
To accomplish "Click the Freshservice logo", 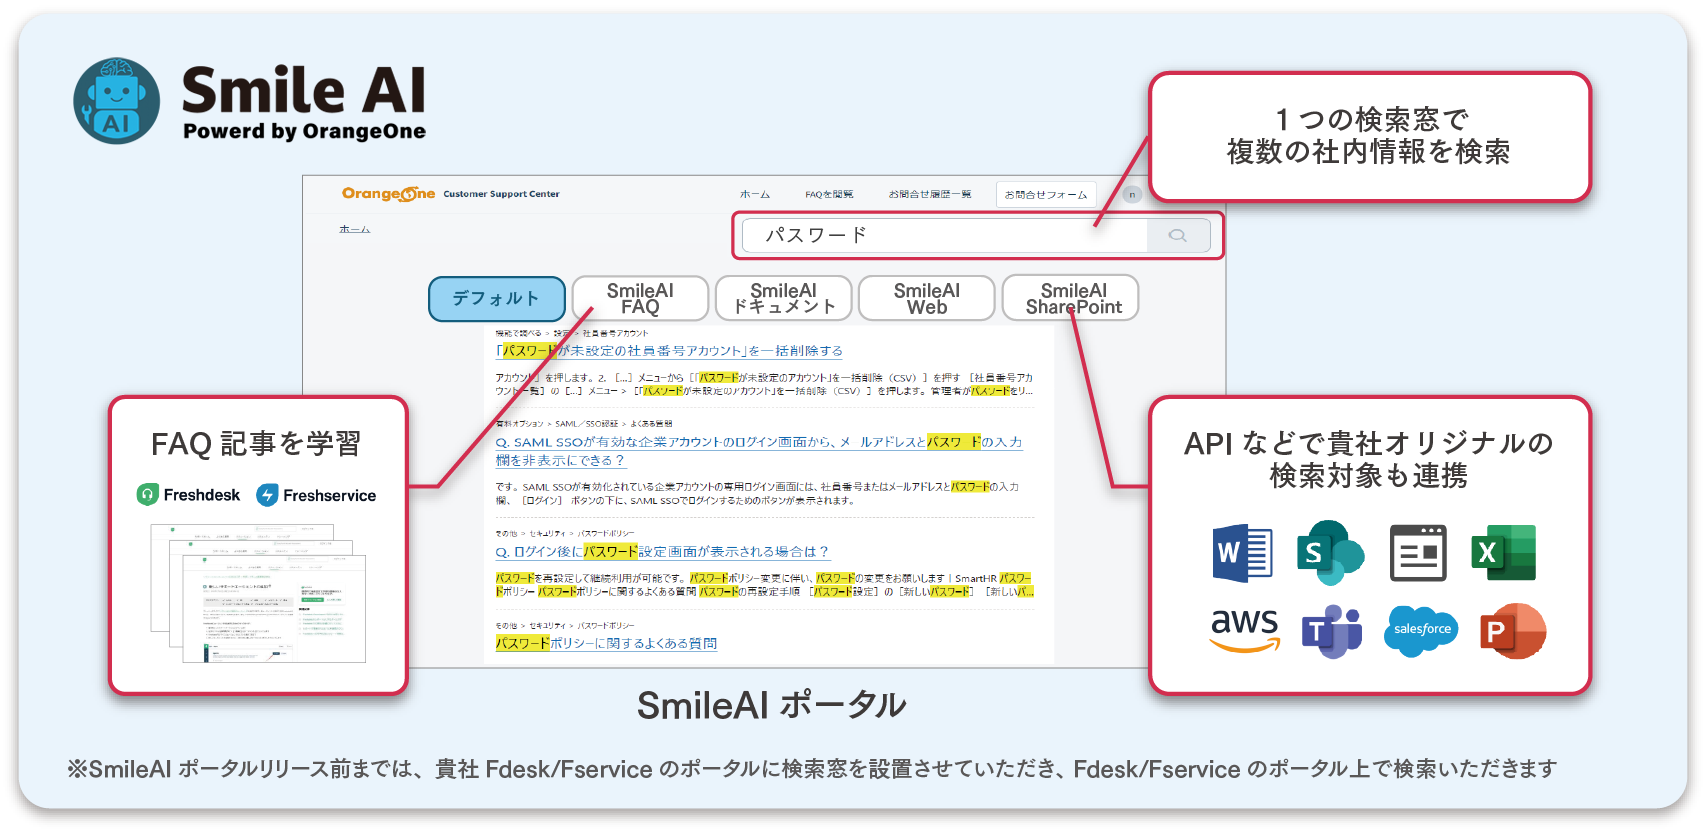I will coord(316,495).
